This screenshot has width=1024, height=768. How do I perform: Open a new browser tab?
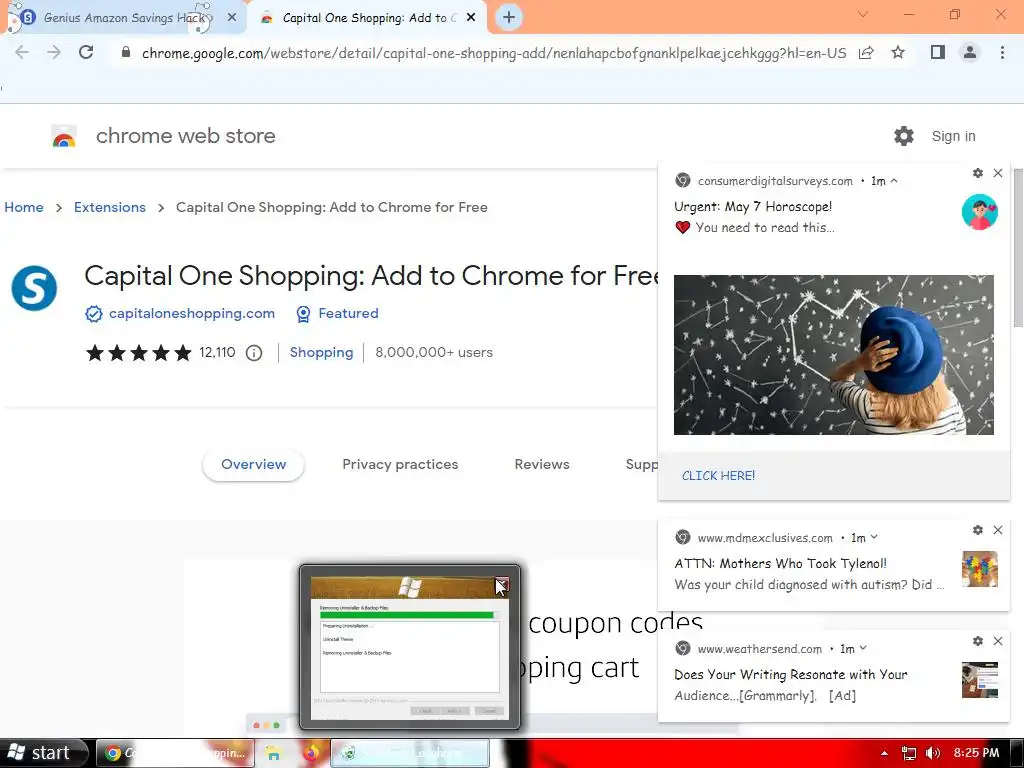coord(509,17)
